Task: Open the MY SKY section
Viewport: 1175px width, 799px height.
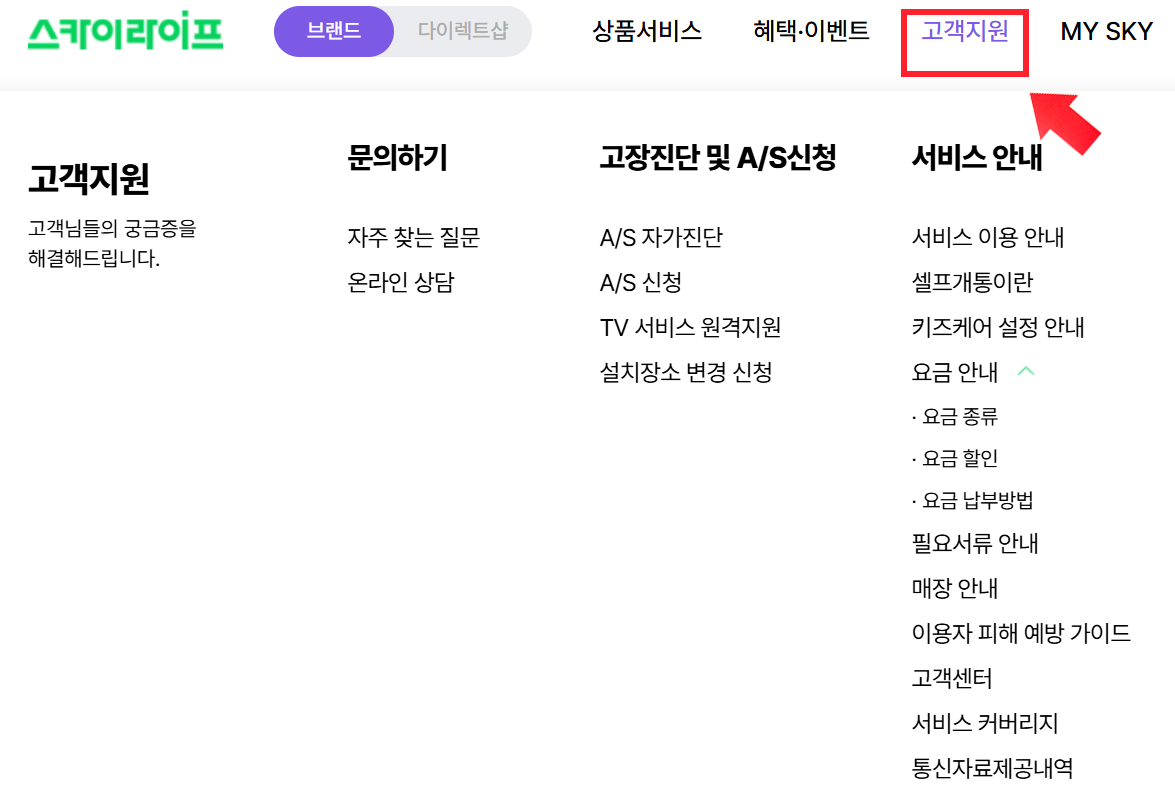Action: 1106,32
